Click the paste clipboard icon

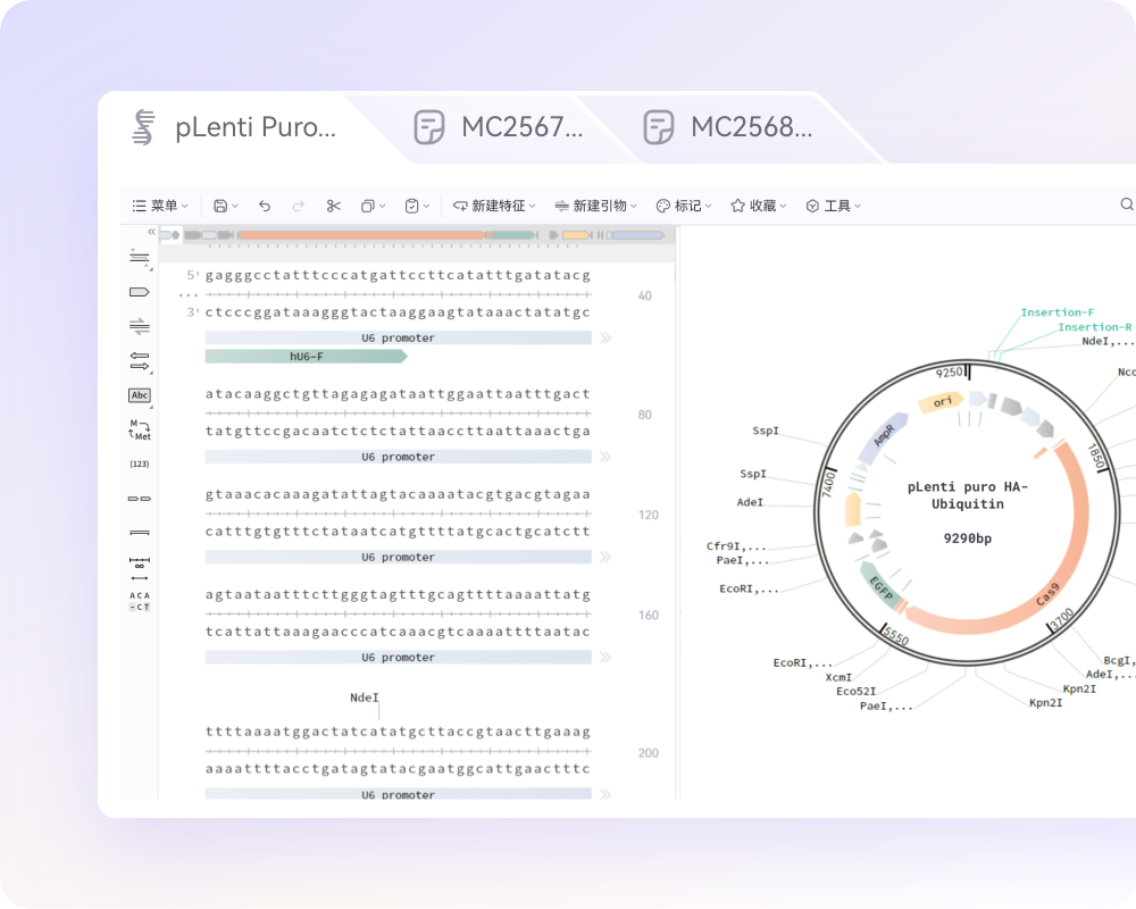point(412,206)
